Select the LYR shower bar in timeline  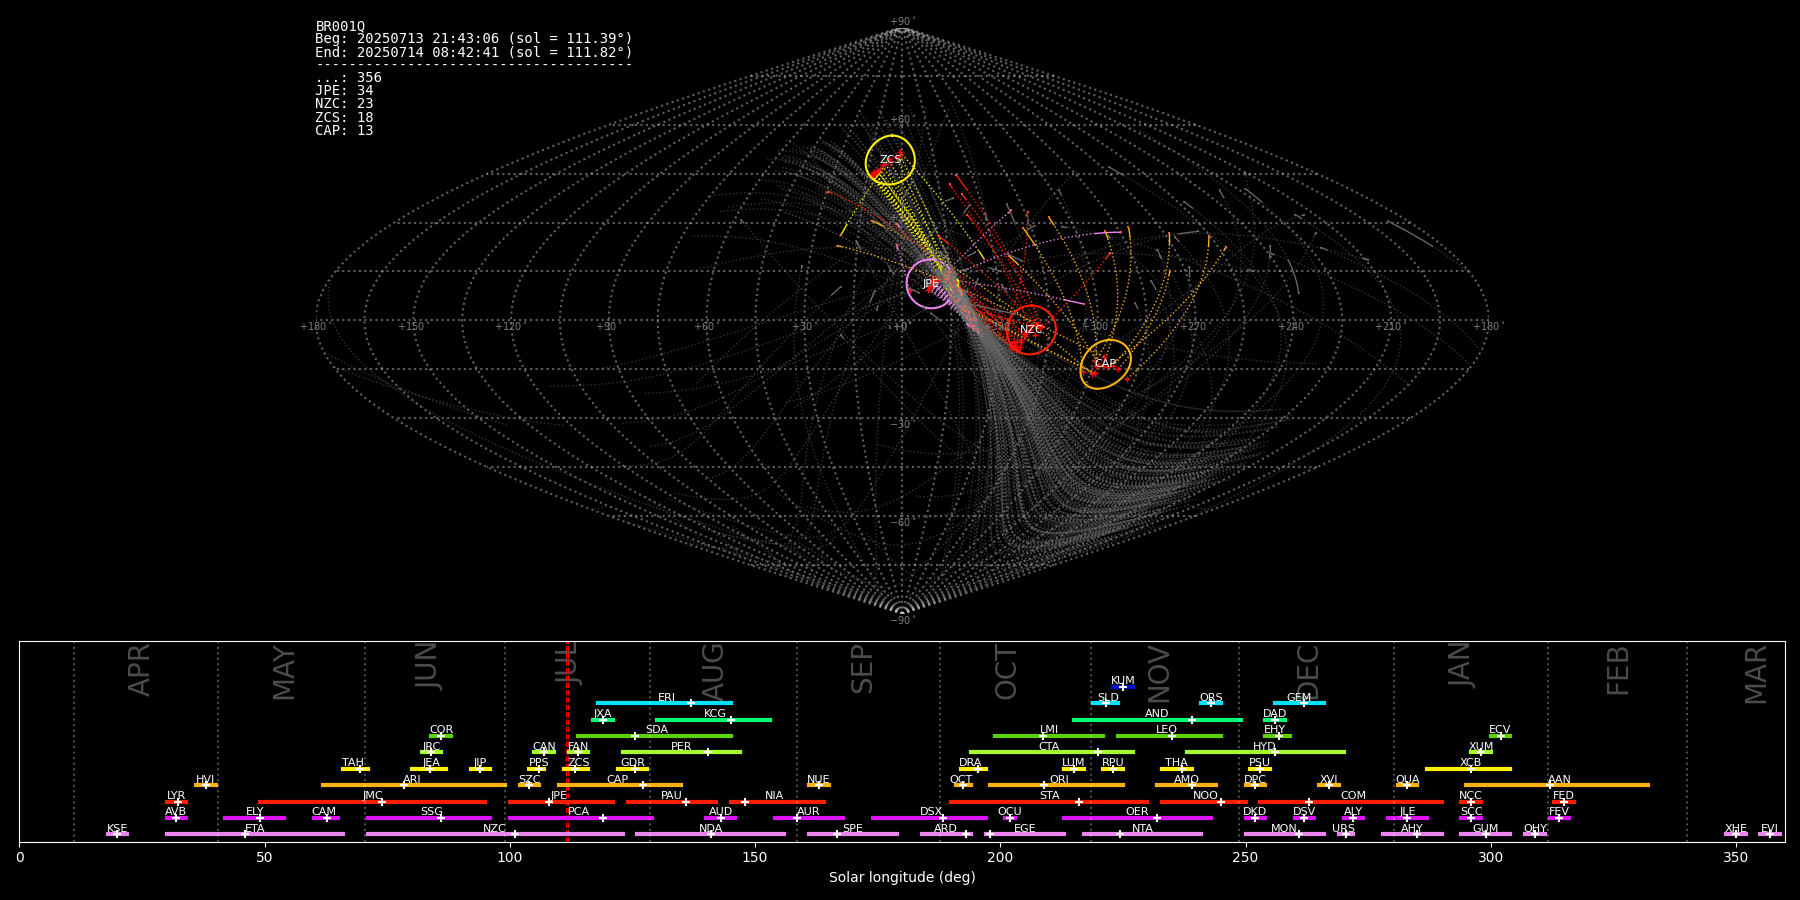pos(176,802)
